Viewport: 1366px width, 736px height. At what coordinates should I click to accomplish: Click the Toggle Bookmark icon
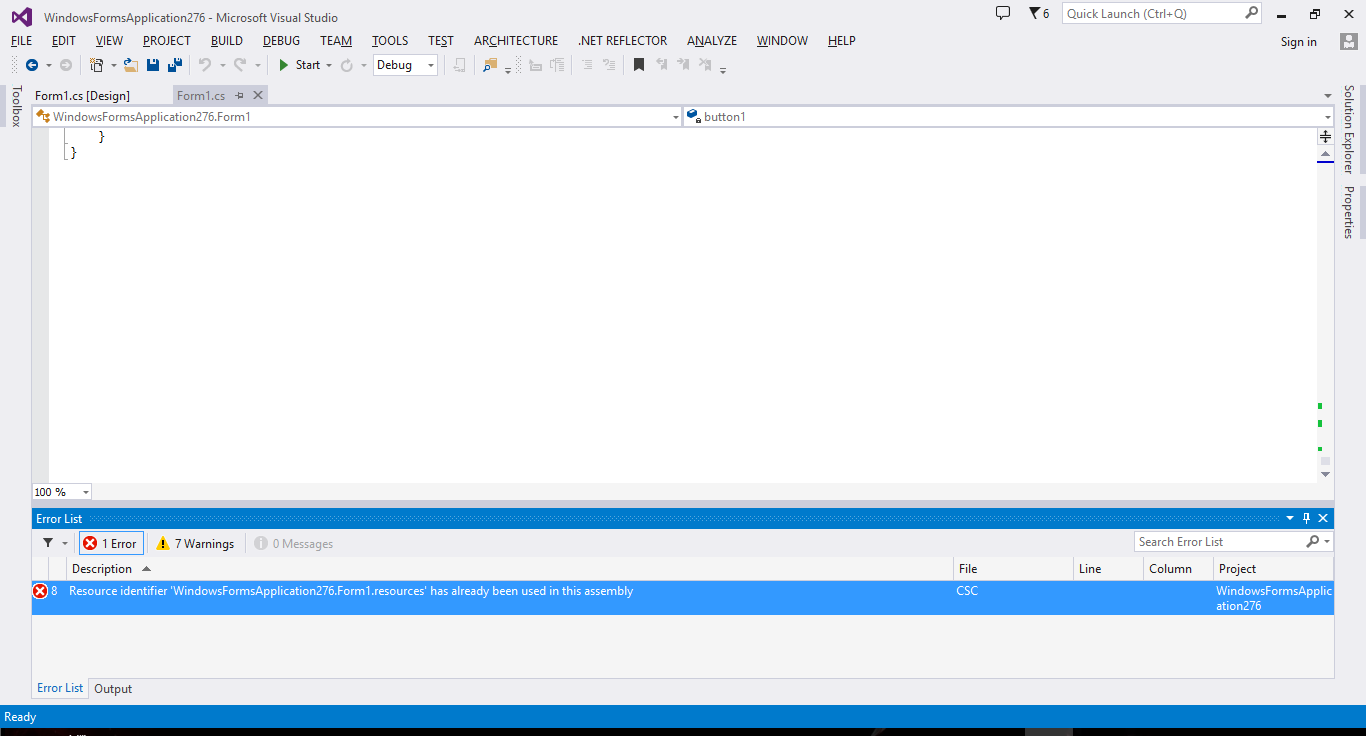tap(639, 65)
